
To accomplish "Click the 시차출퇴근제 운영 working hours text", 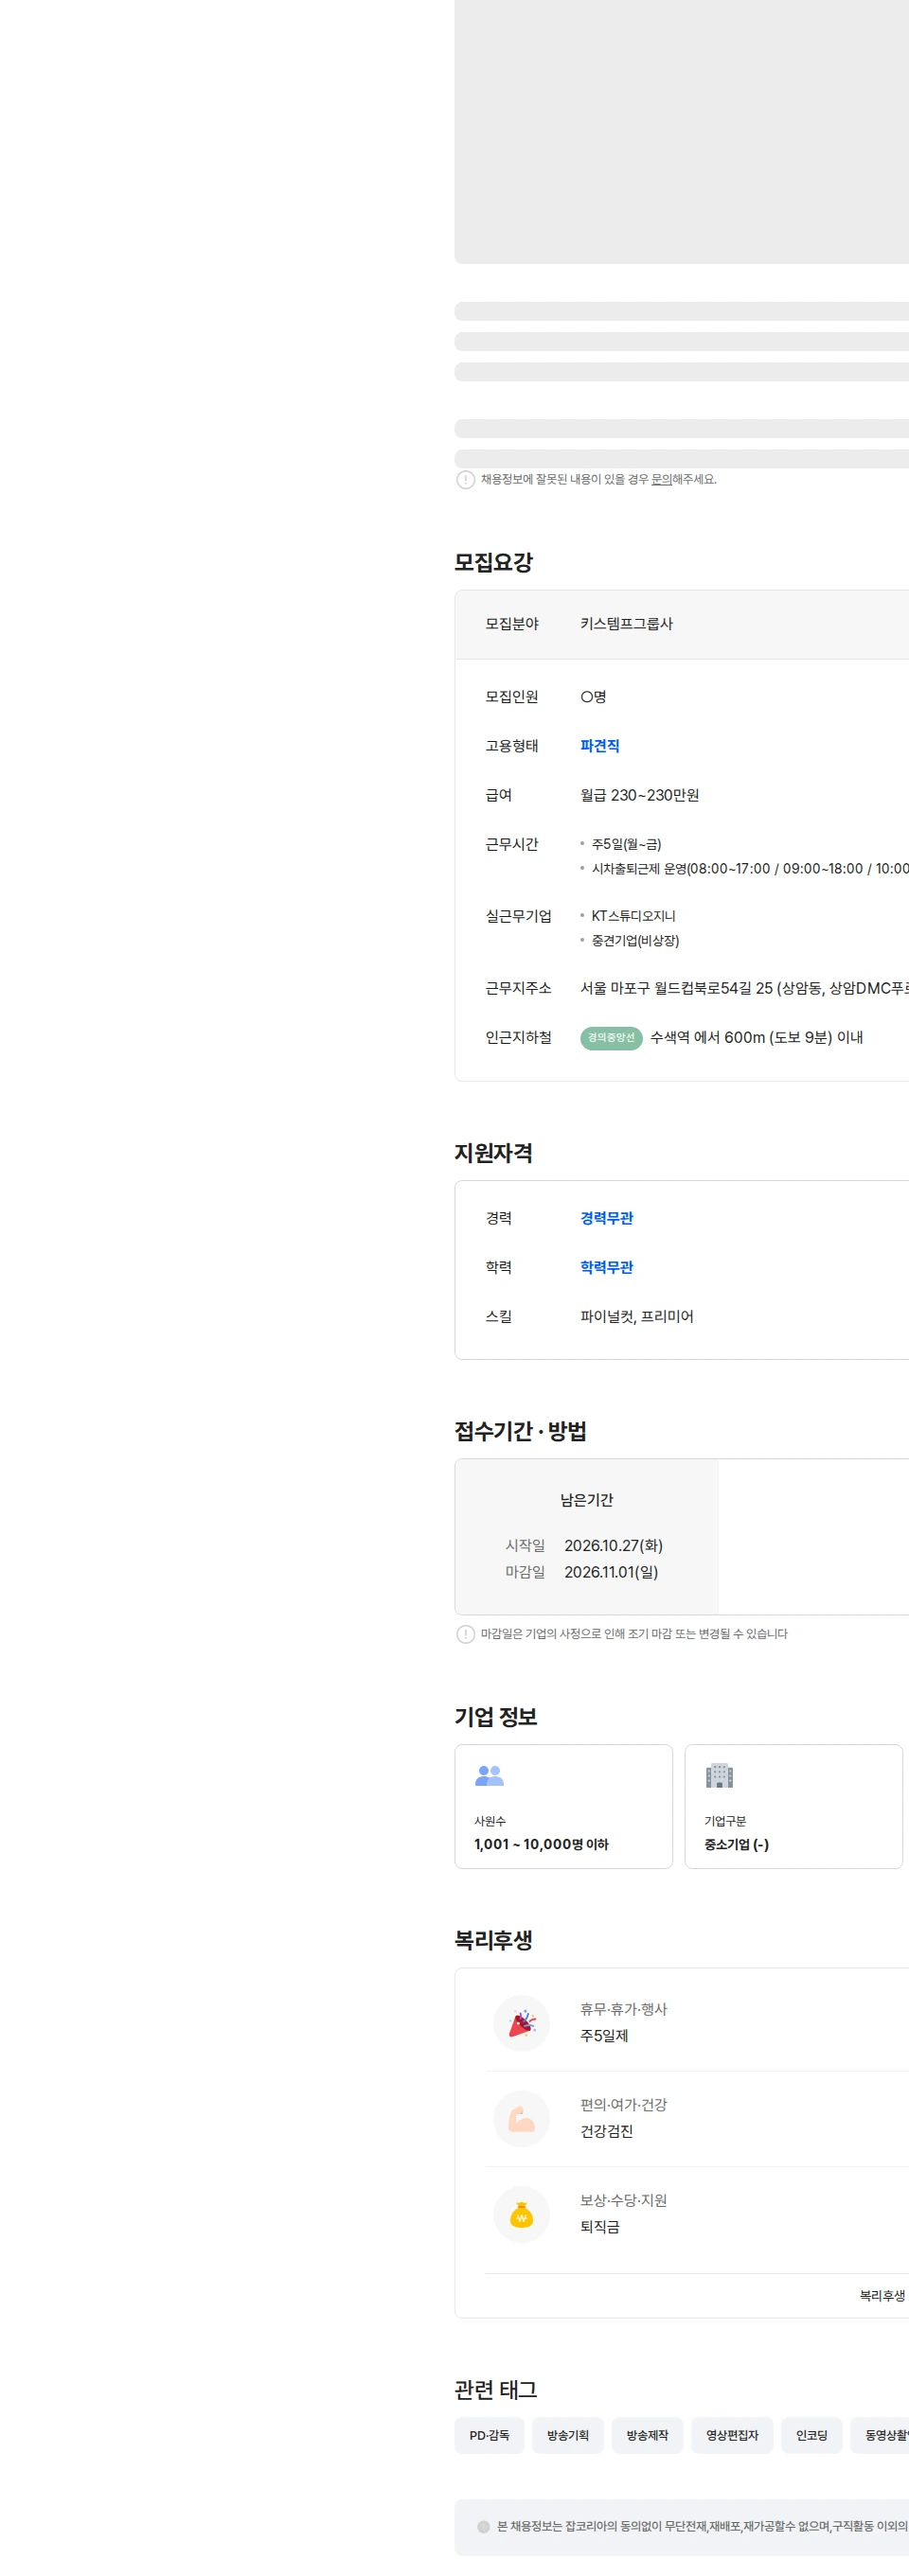I will tap(750, 868).
